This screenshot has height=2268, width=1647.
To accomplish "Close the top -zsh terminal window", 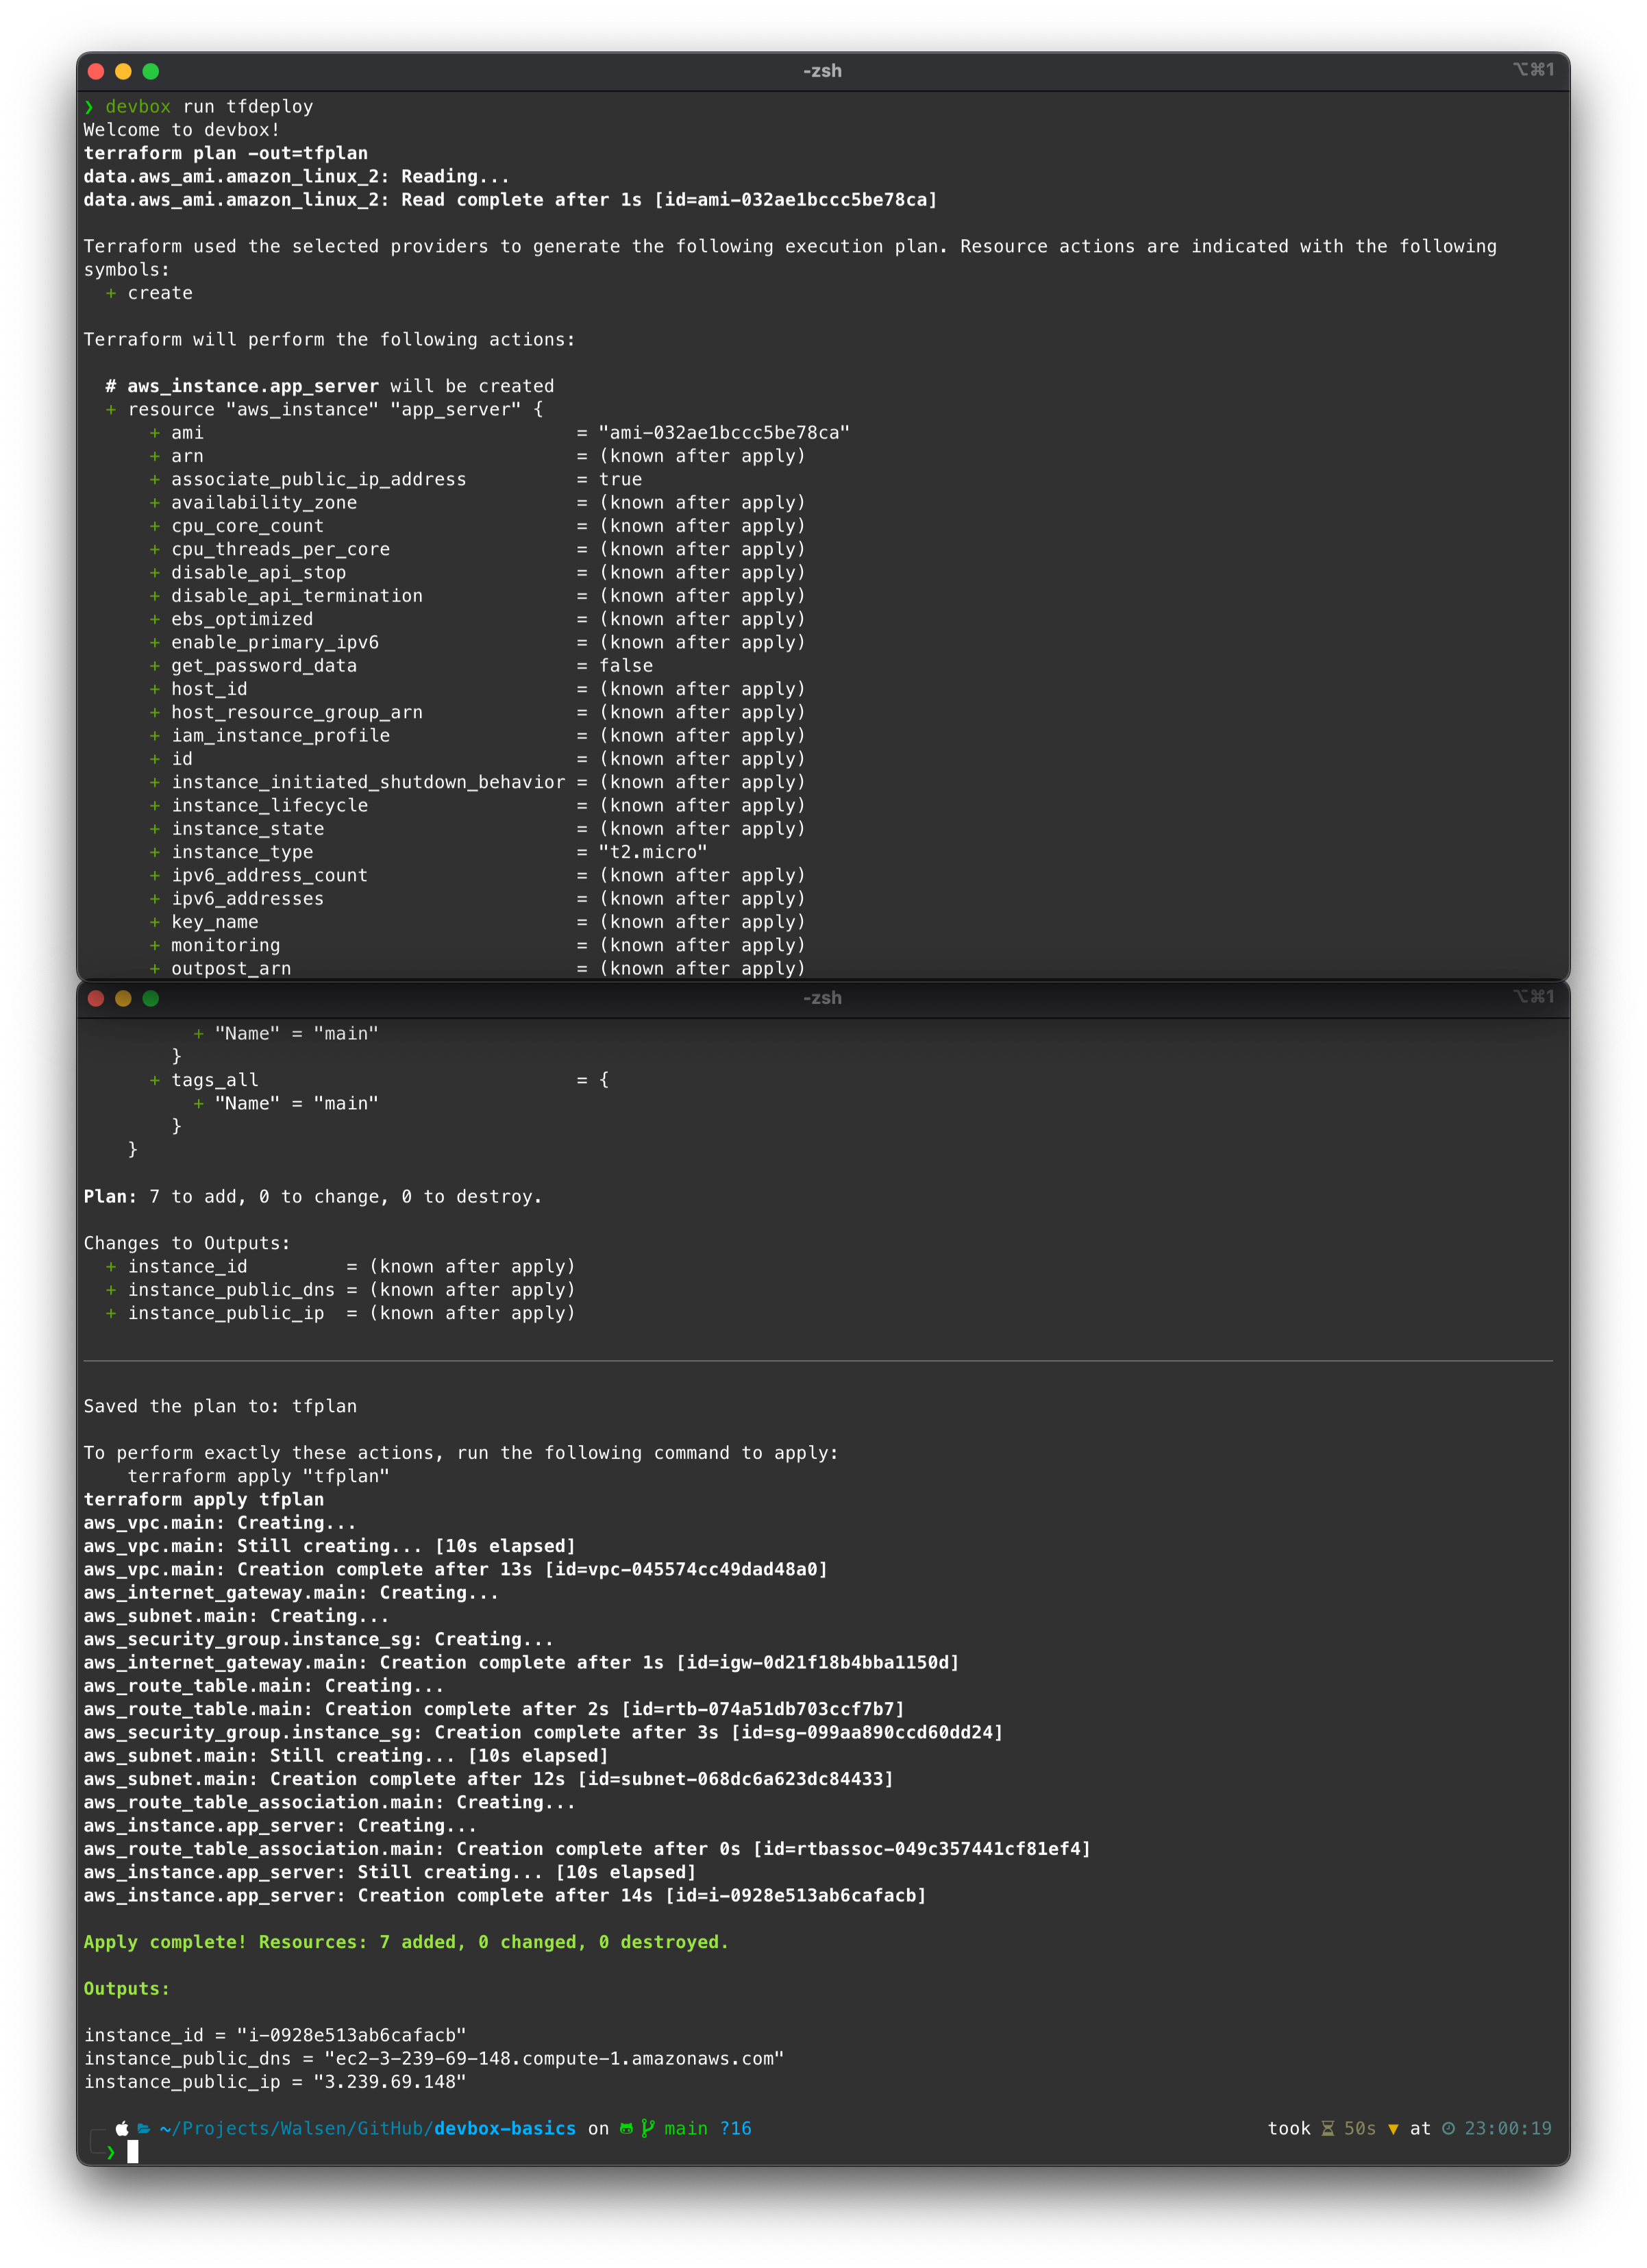I will pyautogui.click(x=96, y=71).
